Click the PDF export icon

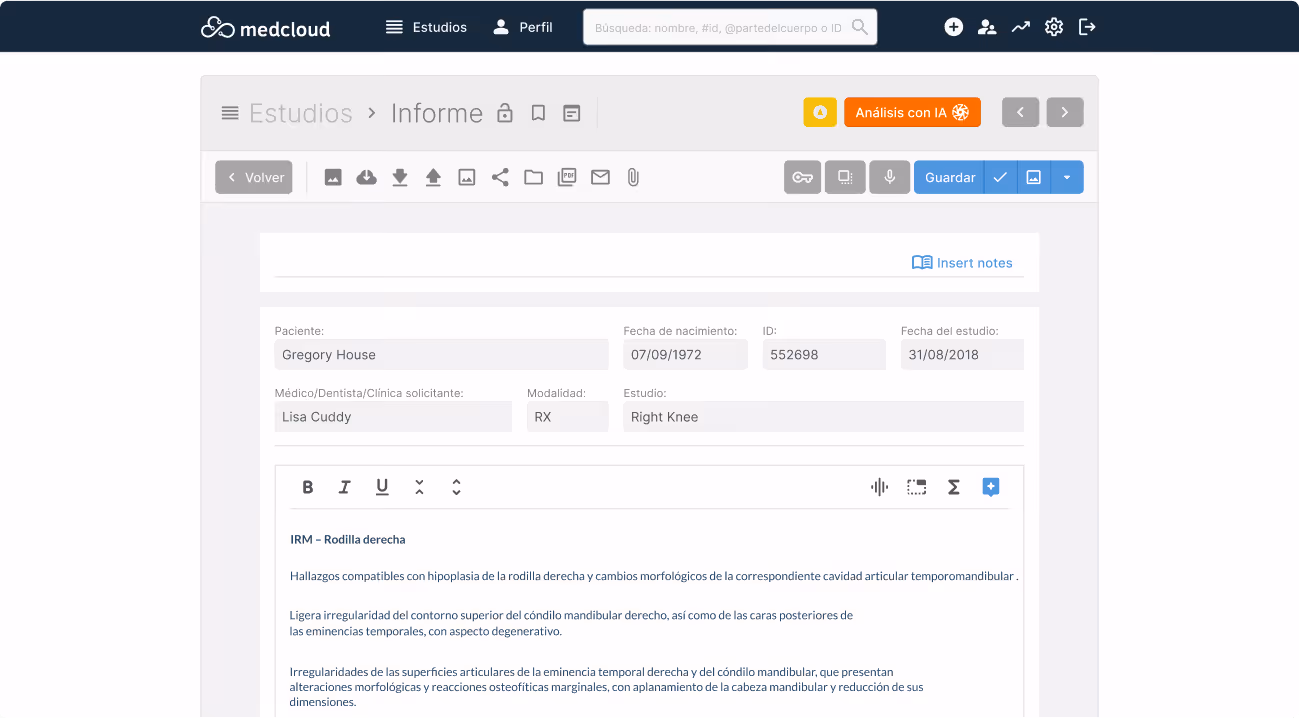pyautogui.click(x=567, y=177)
